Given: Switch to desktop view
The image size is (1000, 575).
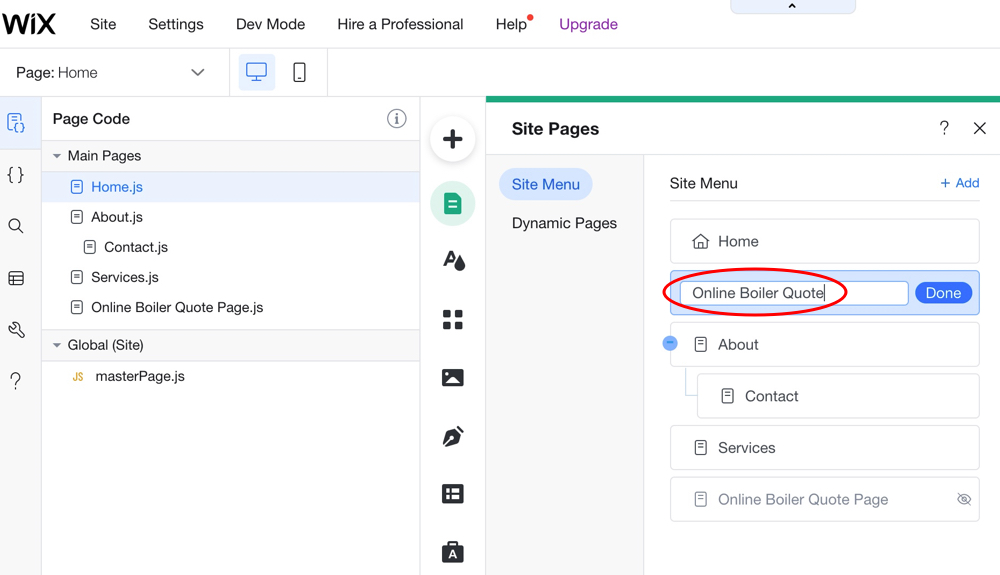Looking at the screenshot, I should (x=256, y=72).
